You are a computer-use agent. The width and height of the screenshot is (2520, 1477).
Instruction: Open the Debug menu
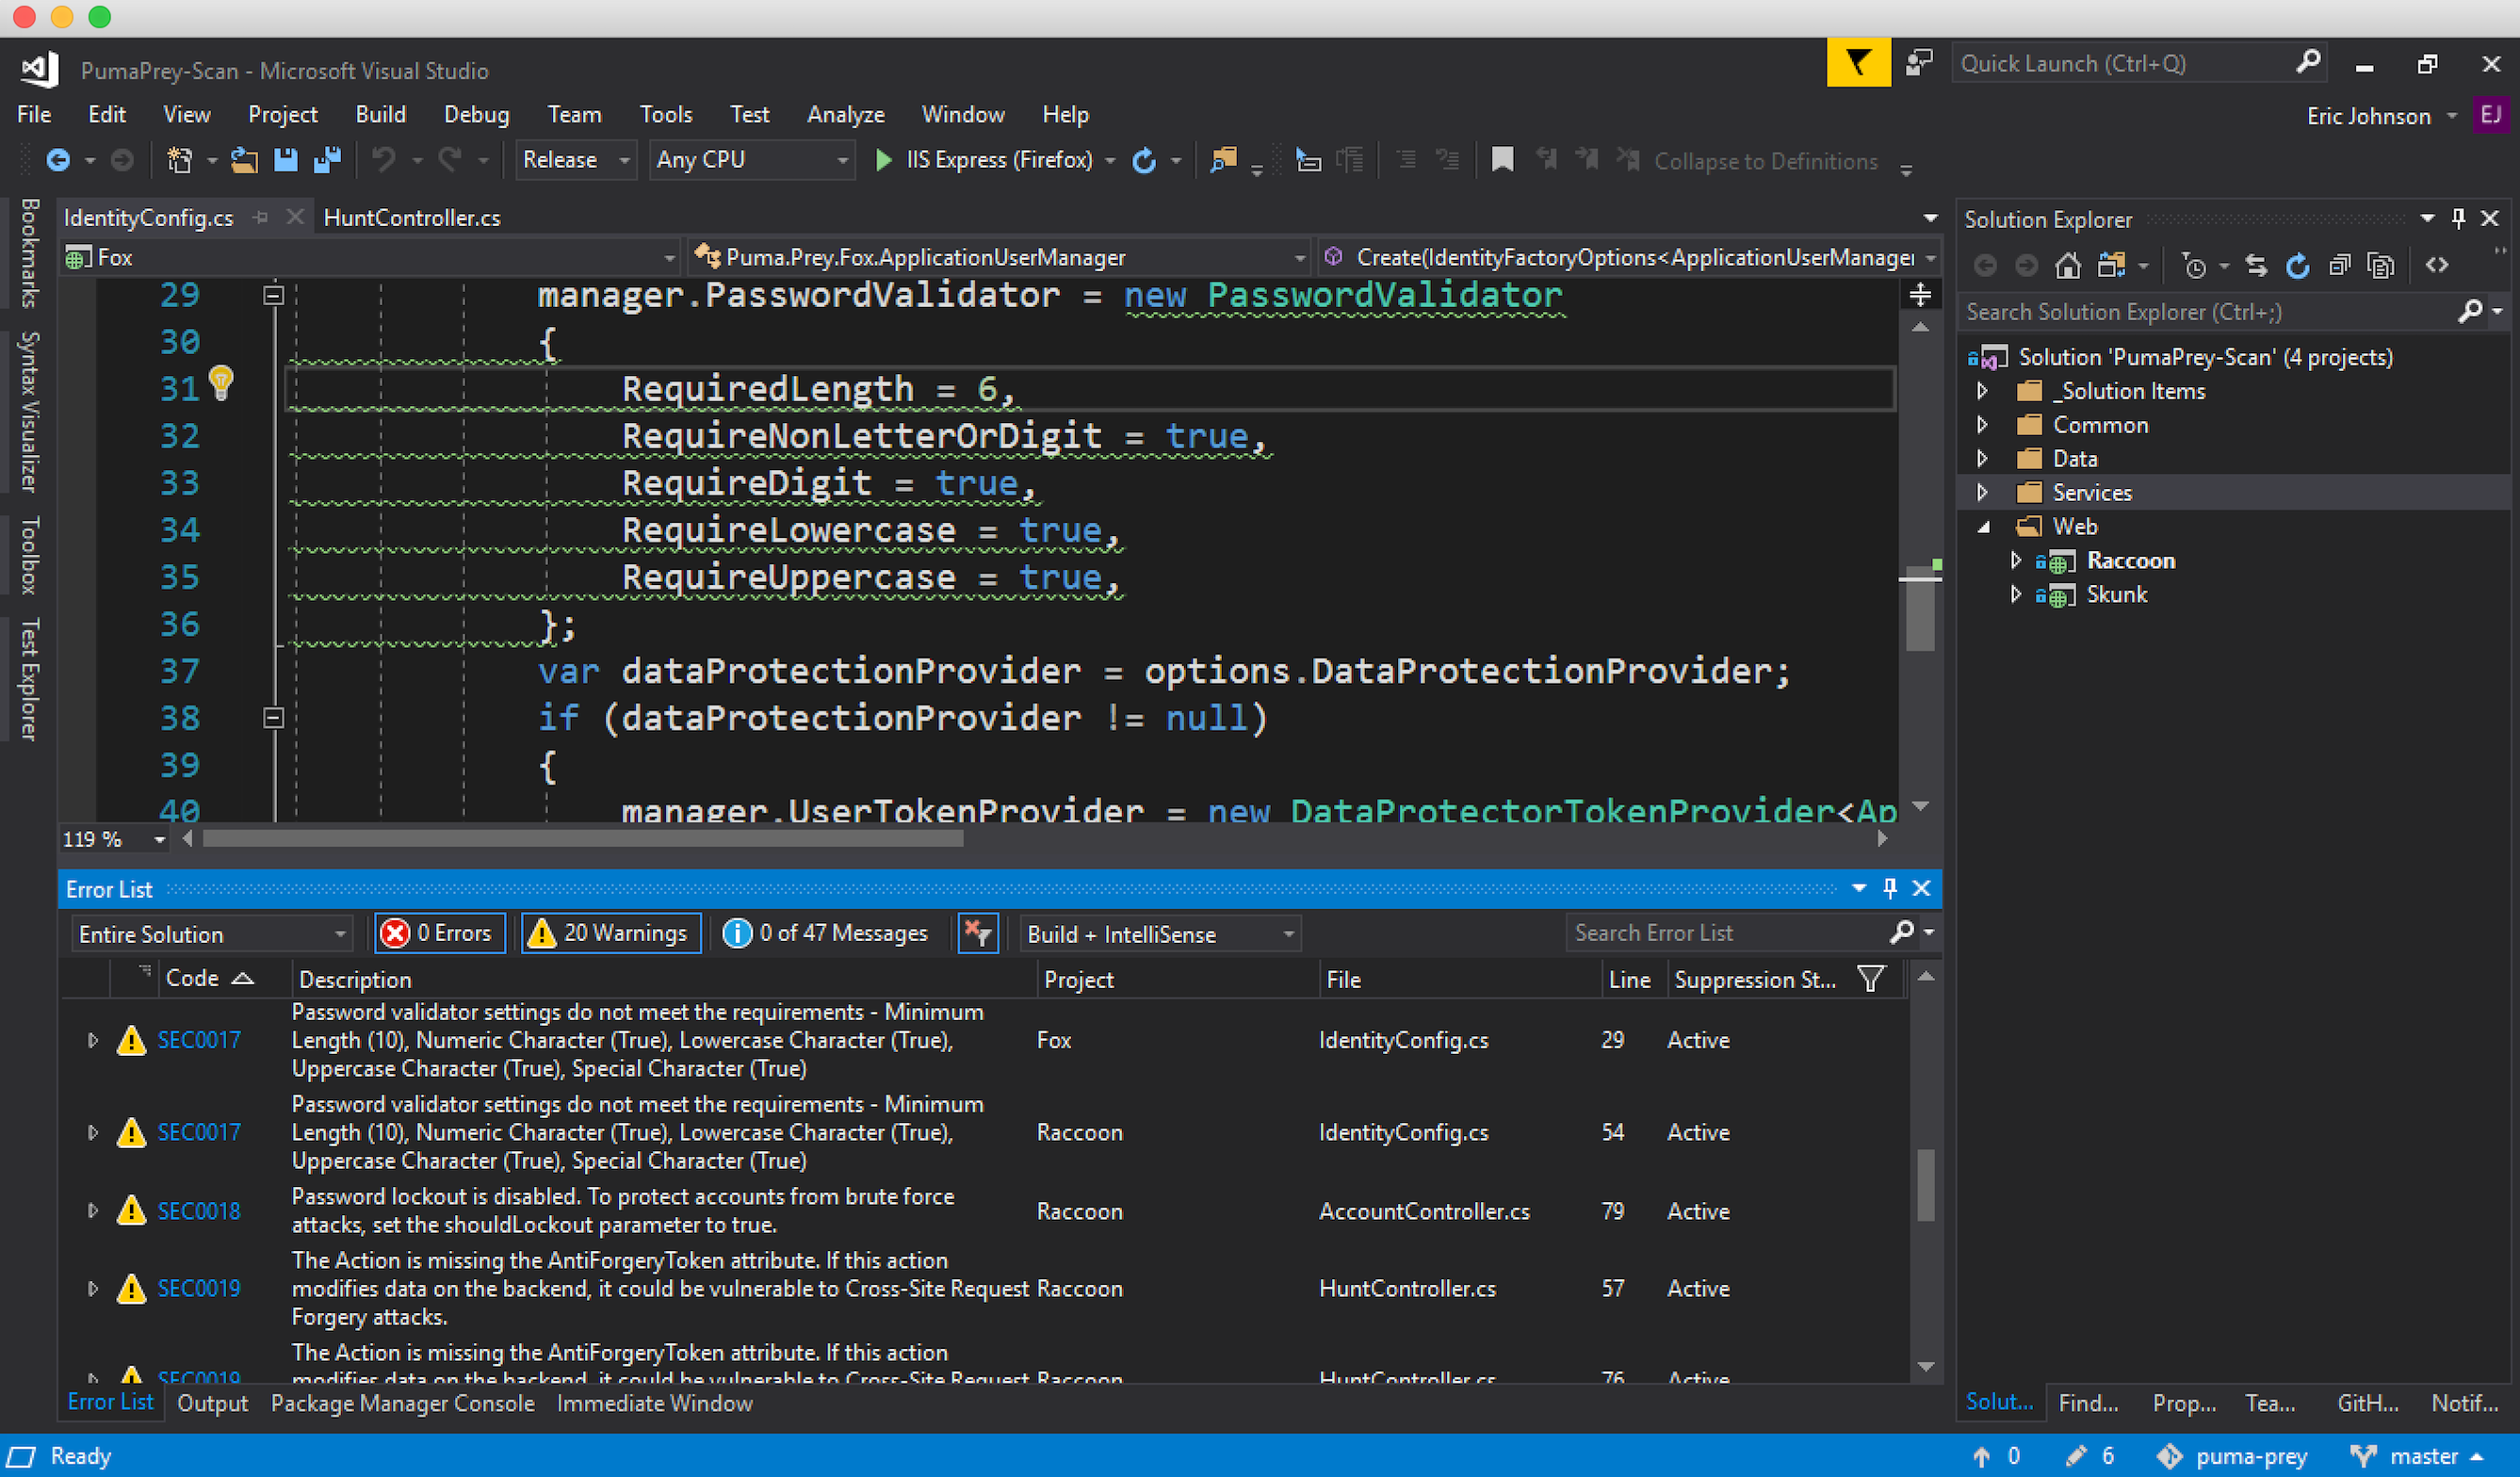476,114
